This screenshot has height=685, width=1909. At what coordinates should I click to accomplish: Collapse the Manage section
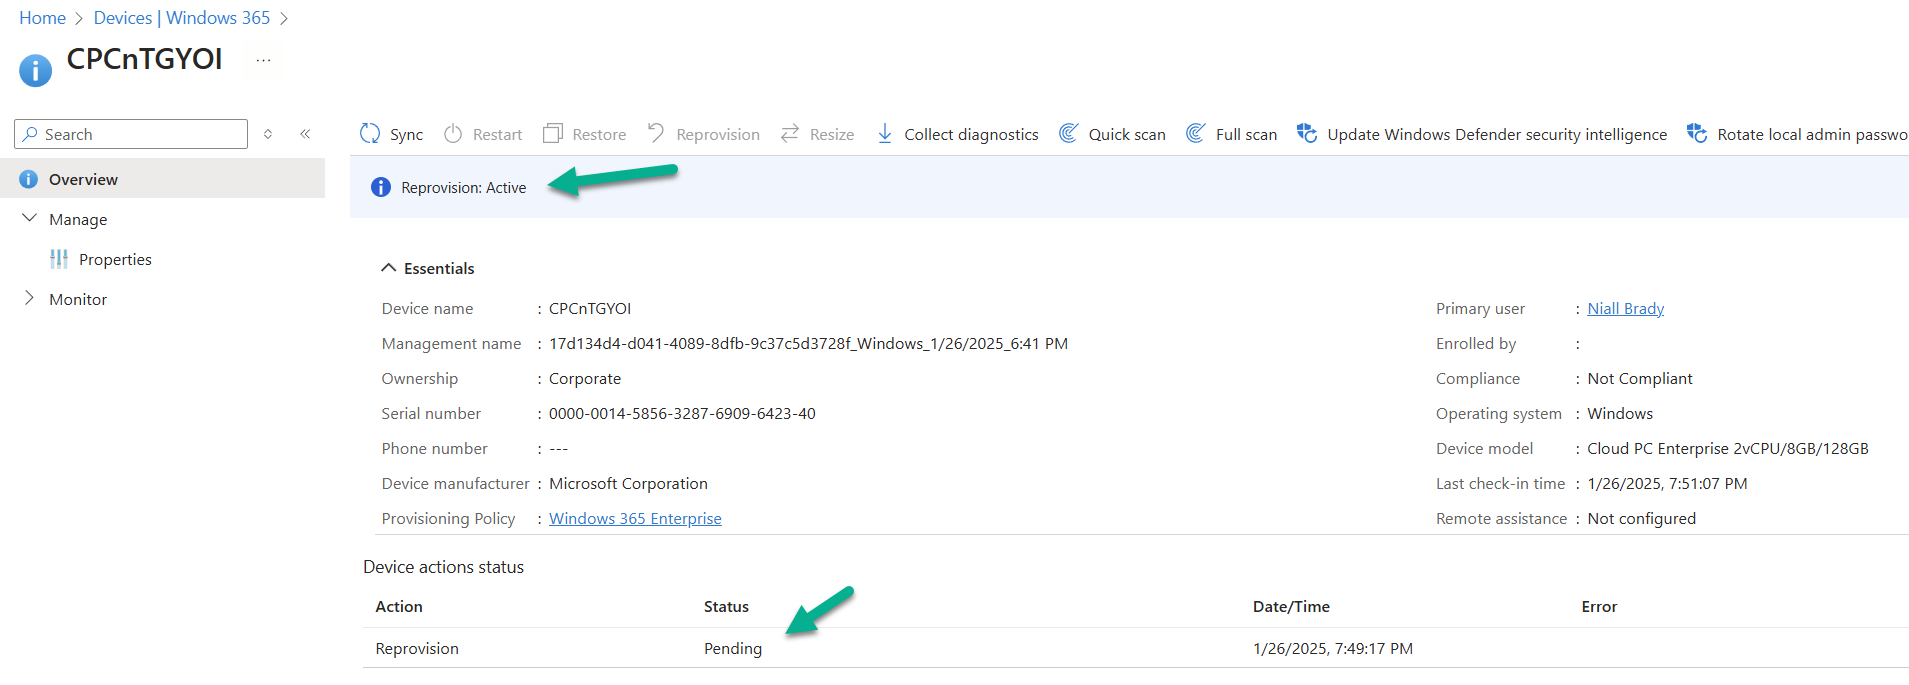click(29, 218)
